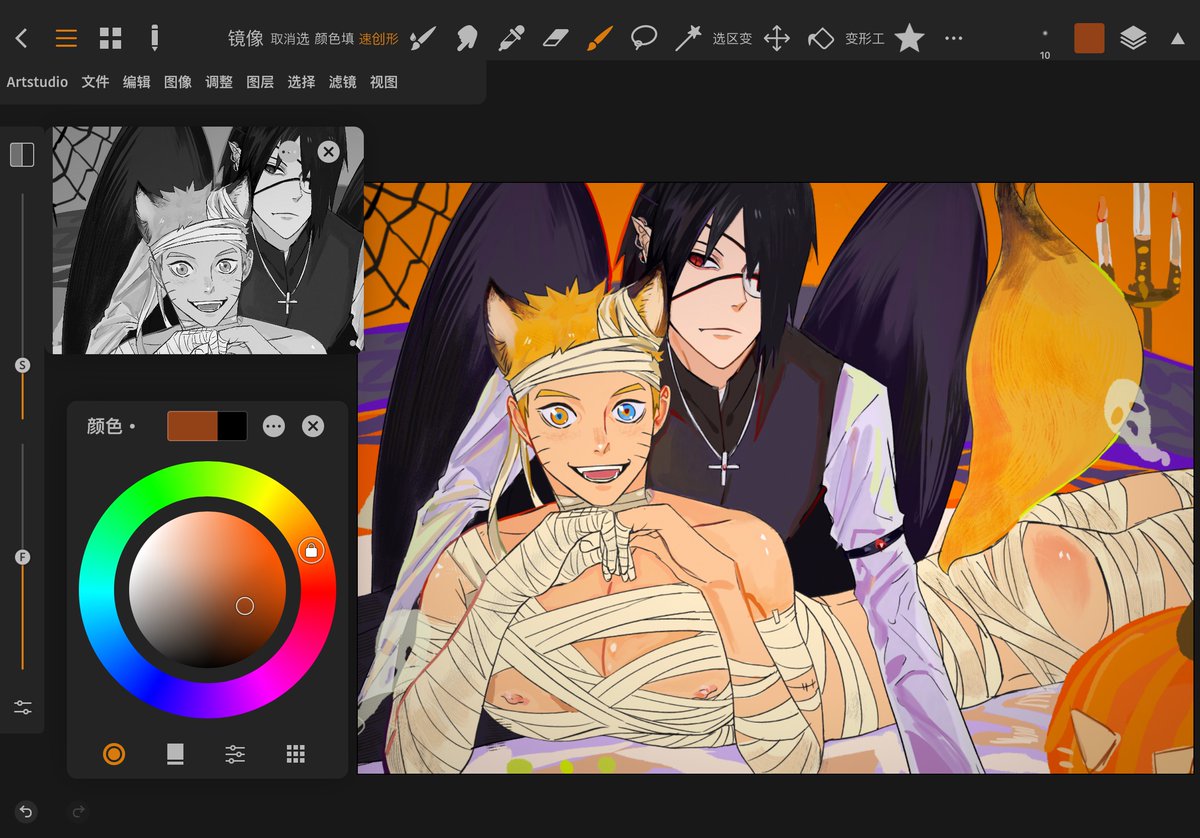Select the magic wand tool
Image resolution: width=1200 pixels, height=838 pixels.
[688, 39]
